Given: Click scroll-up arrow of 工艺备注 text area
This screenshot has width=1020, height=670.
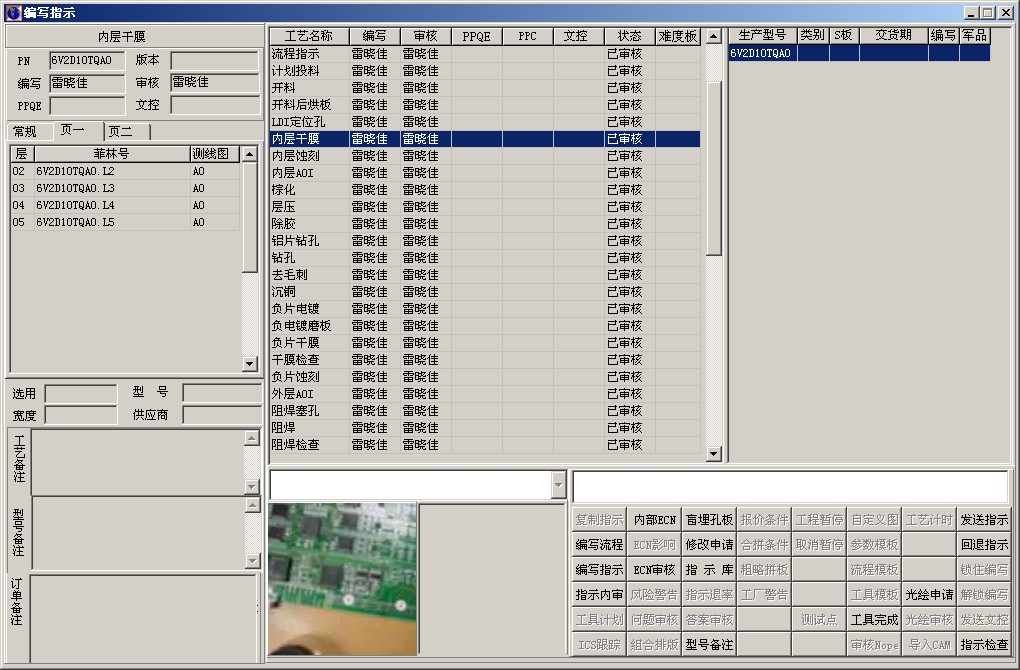Looking at the screenshot, I should (252, 438).
